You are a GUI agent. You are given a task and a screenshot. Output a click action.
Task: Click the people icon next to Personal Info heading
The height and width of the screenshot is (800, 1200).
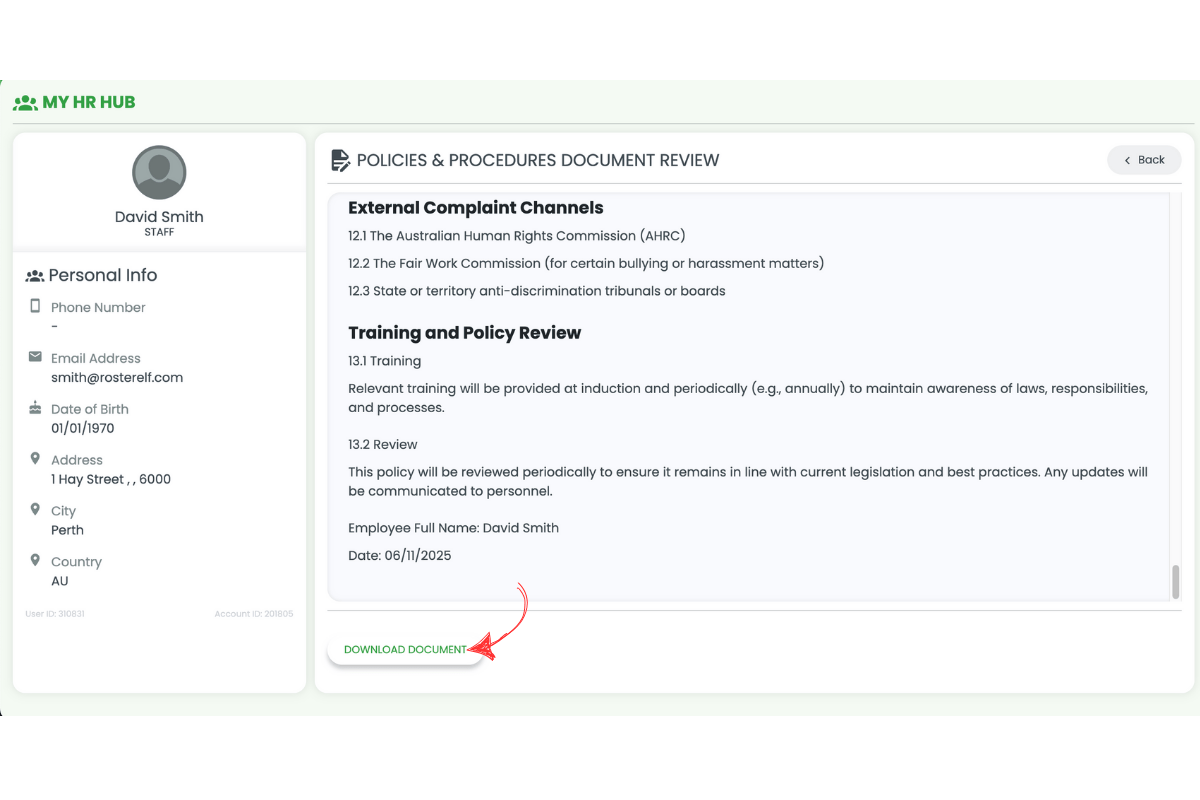[x=33, y=274]
